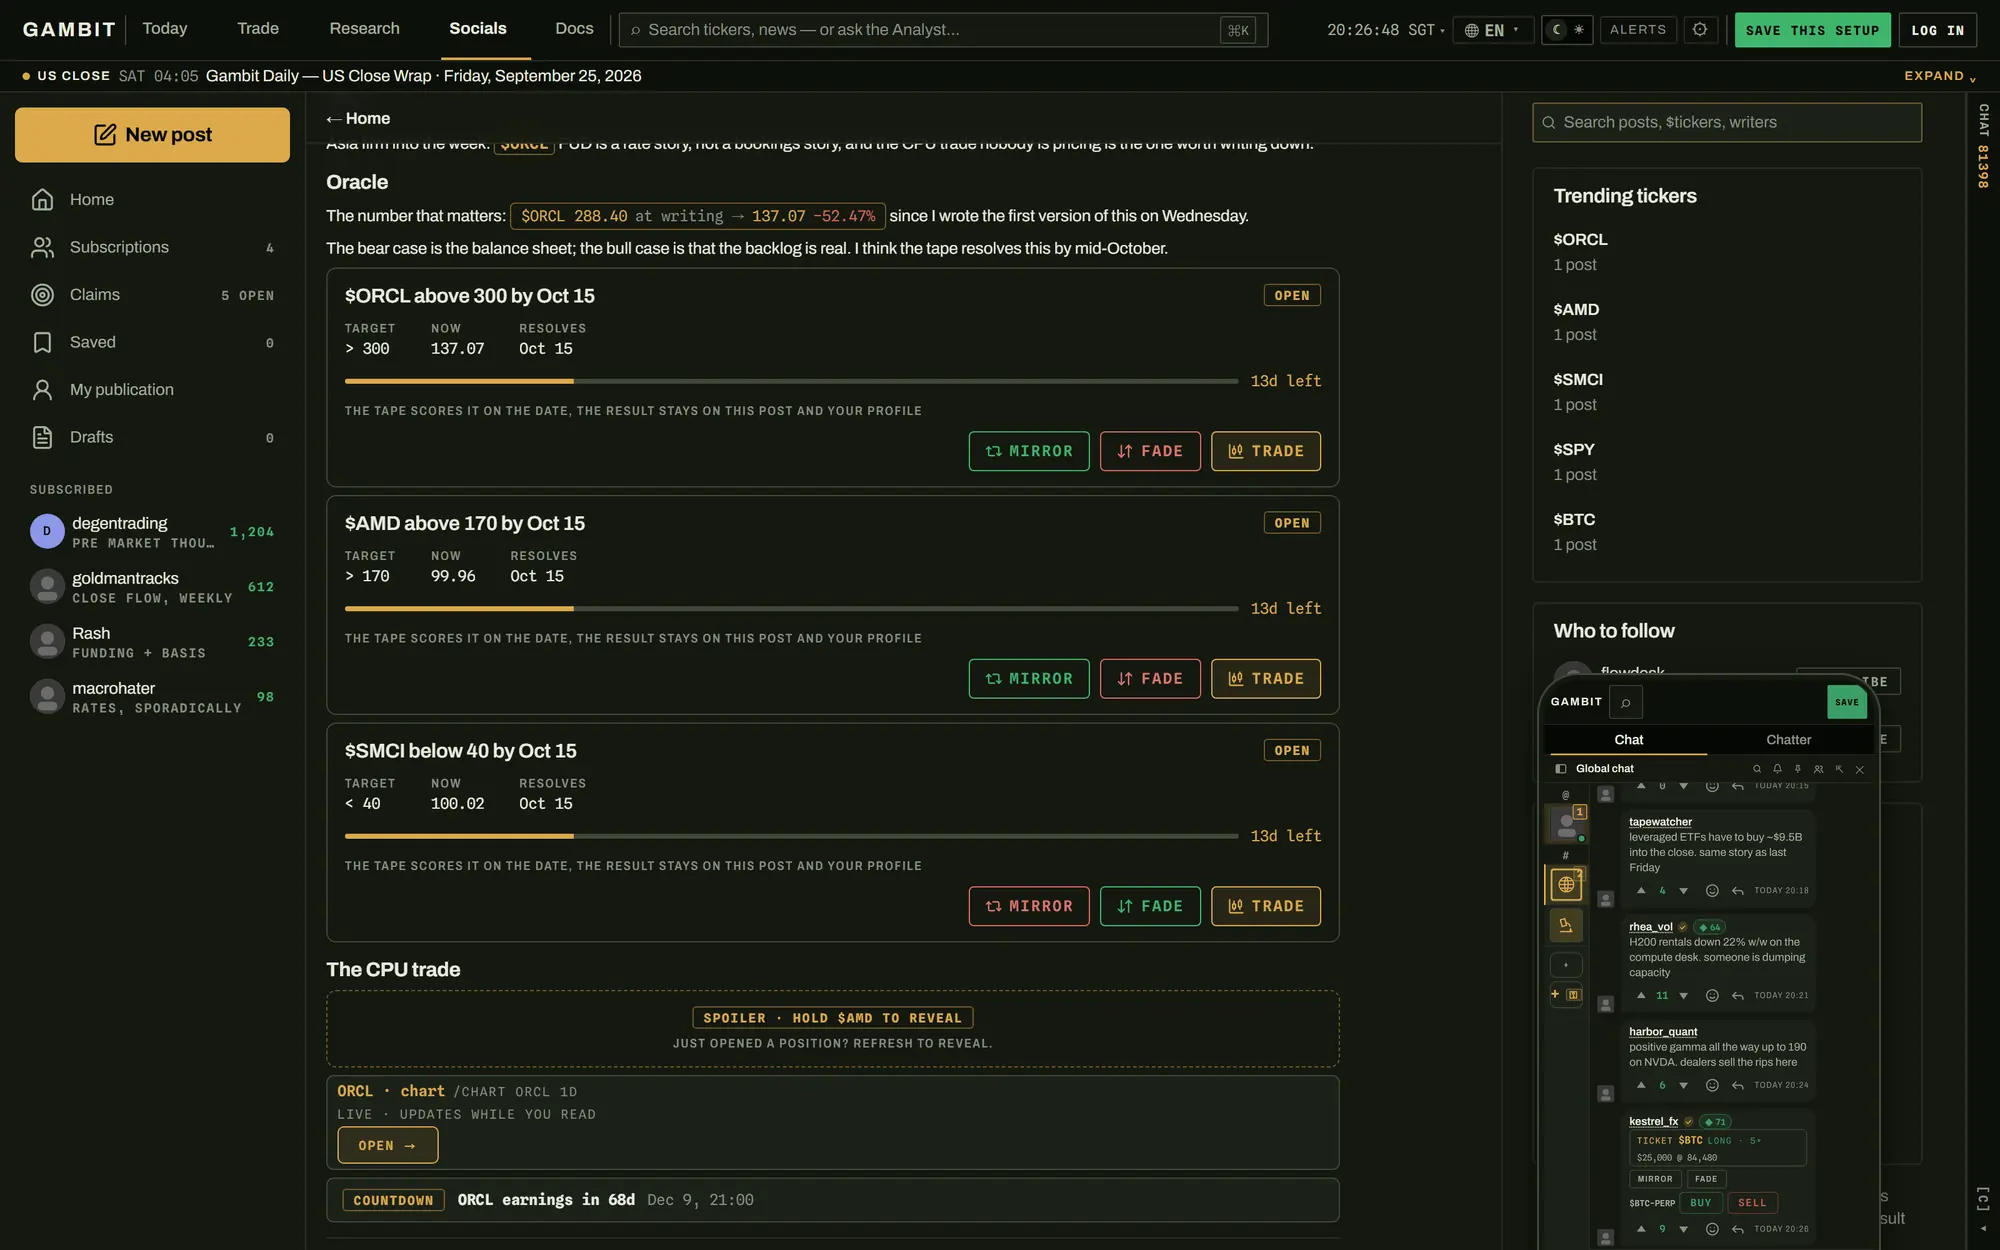Click the pop-out arrow icon in Global chat
The width and height of the screenshot is (2000, 1250).
[x=1839, y=769]
